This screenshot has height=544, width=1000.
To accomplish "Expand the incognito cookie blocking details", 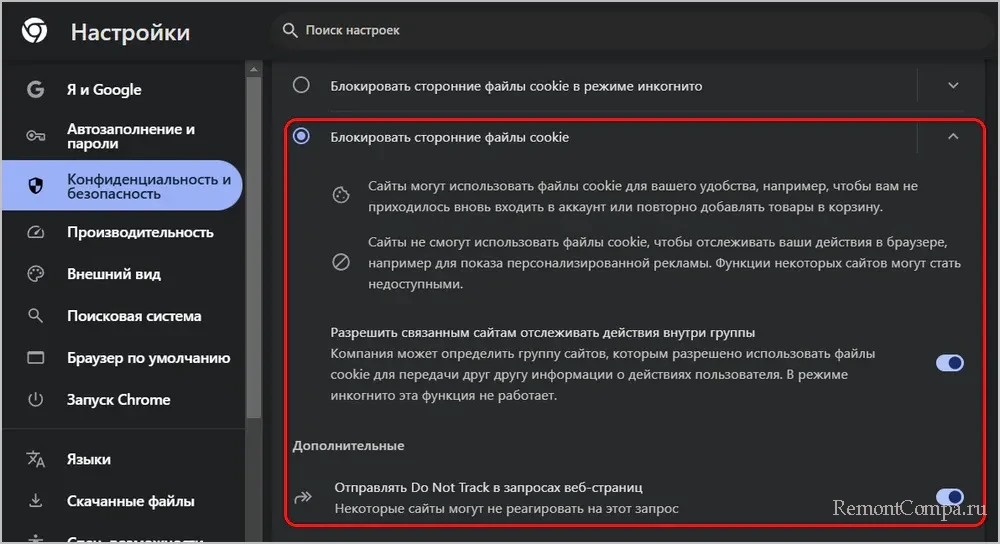I will (953, 86).
